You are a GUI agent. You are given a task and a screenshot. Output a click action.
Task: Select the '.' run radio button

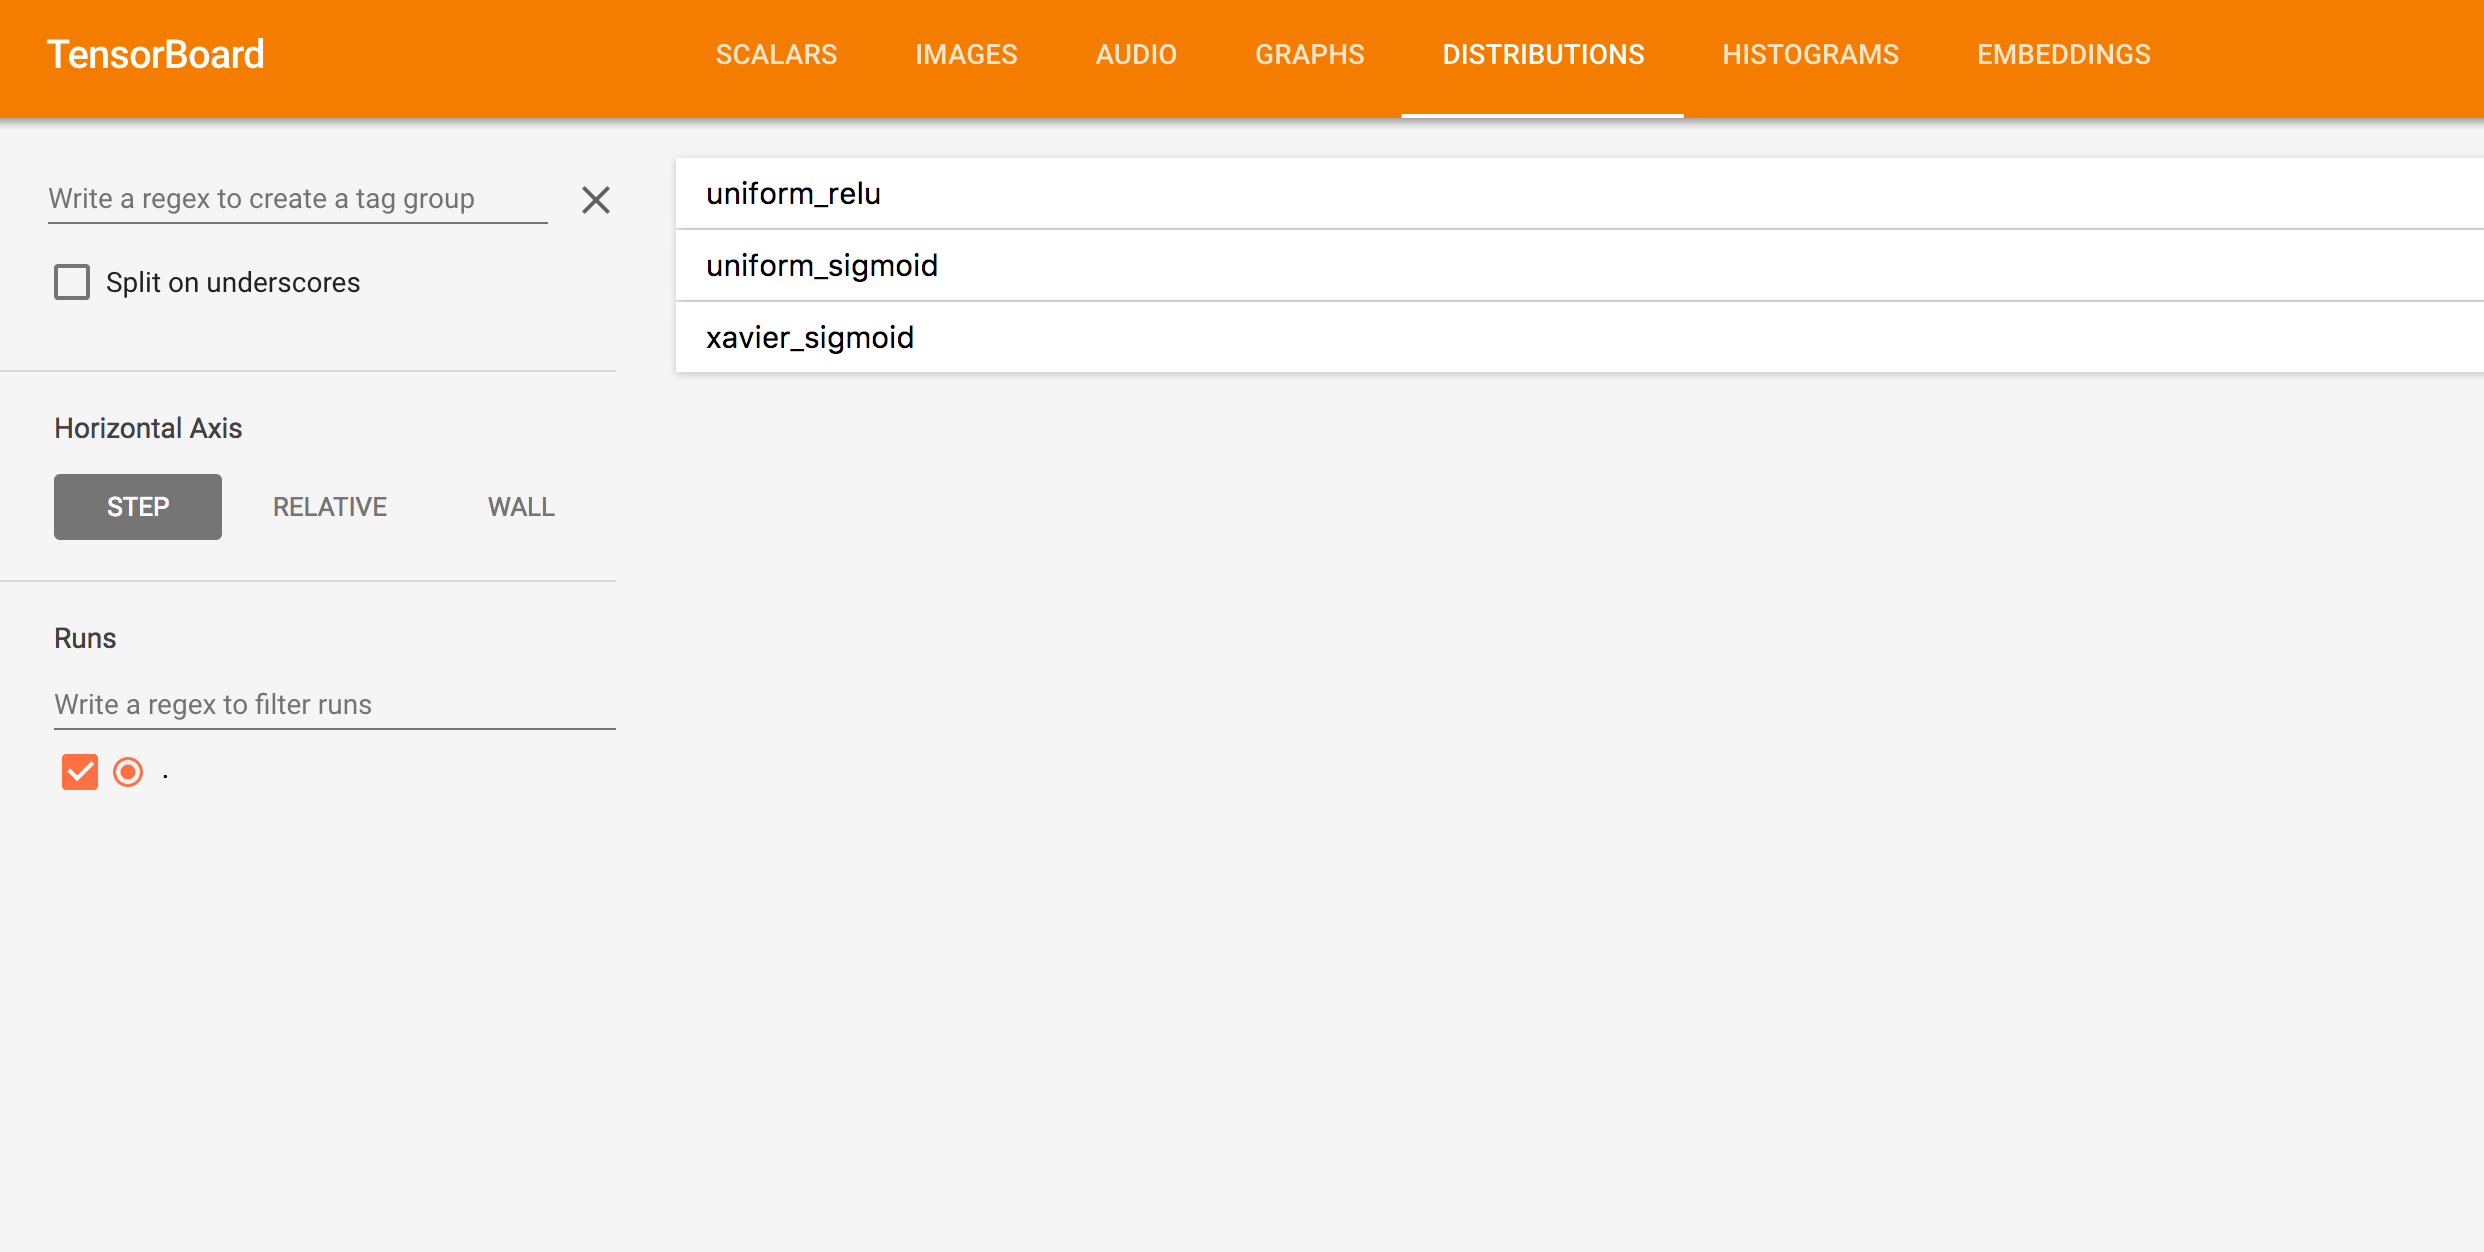tap(128, 772)
